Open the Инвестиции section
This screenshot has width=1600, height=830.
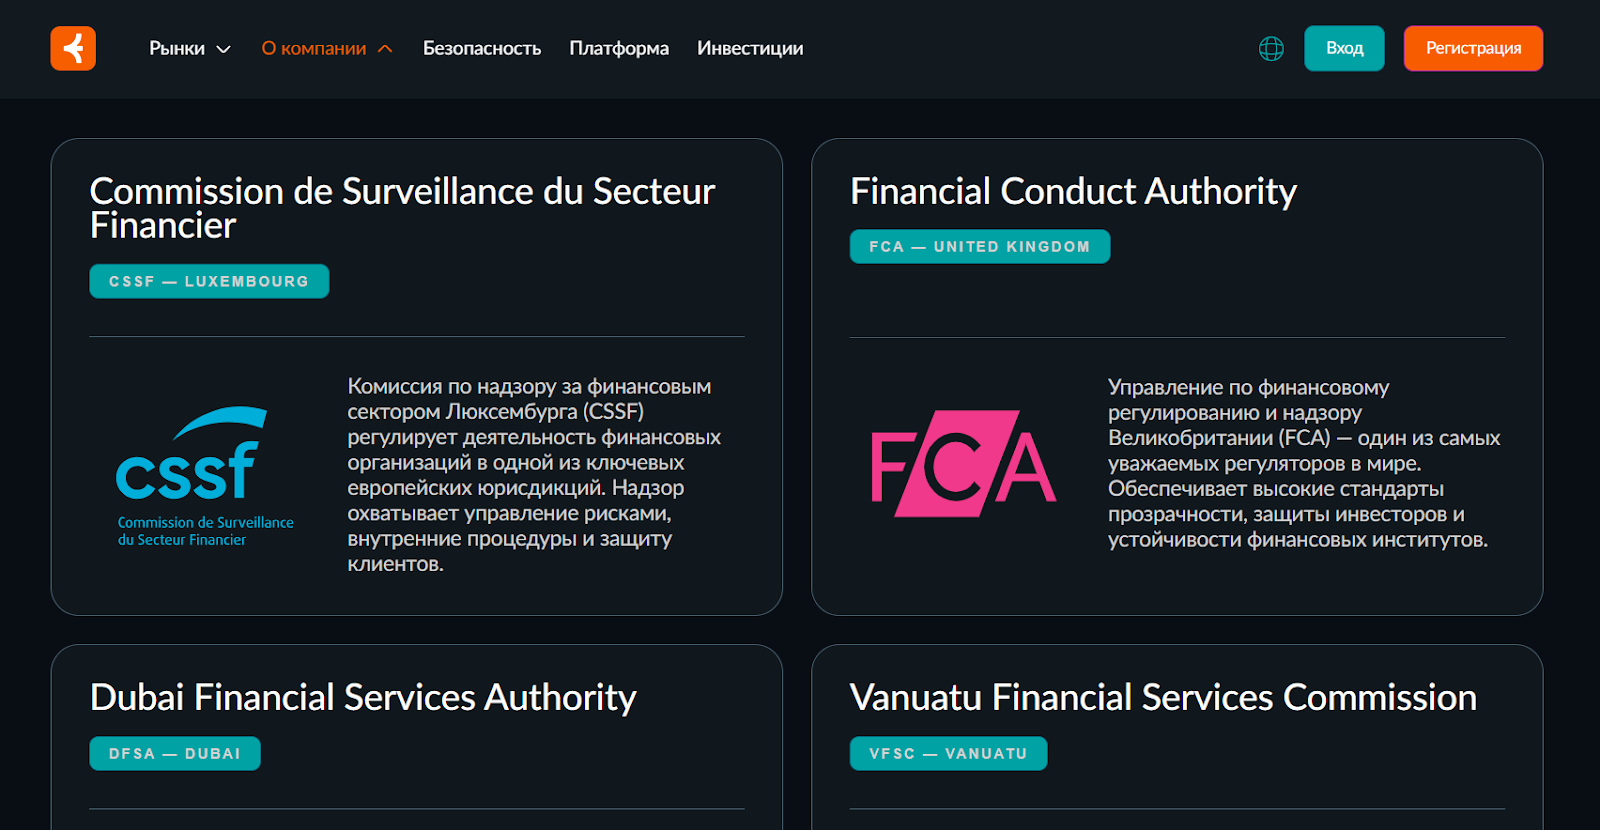(x=749, y=48)
